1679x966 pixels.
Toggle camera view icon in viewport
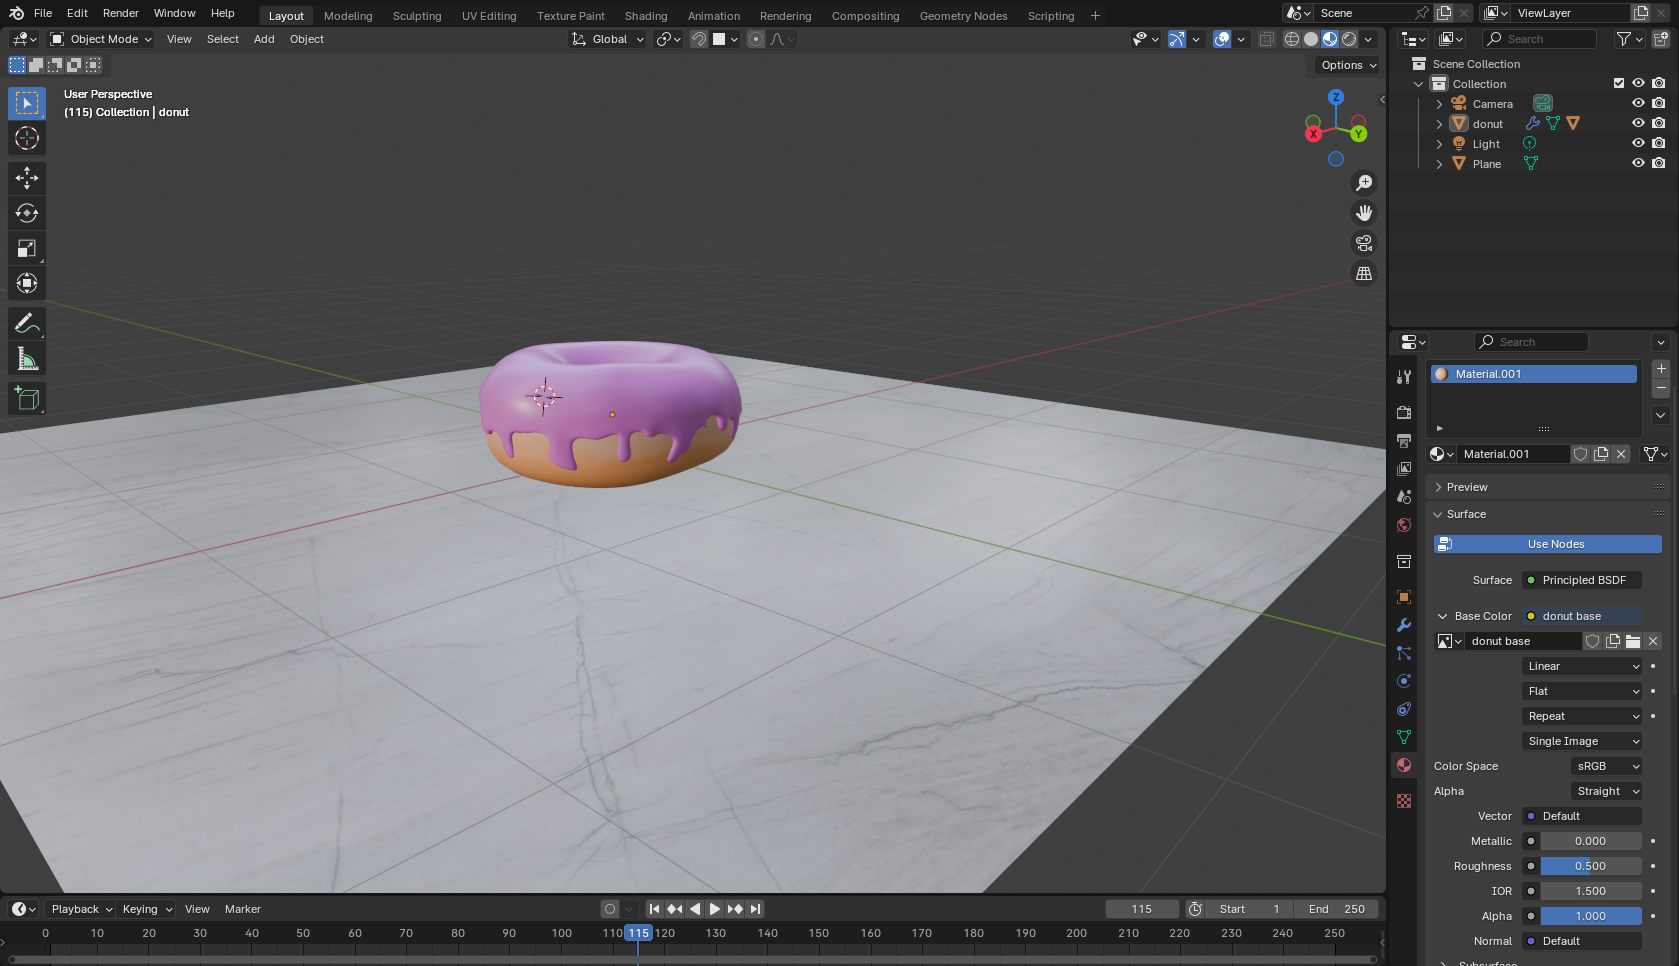coord(1364,243)
